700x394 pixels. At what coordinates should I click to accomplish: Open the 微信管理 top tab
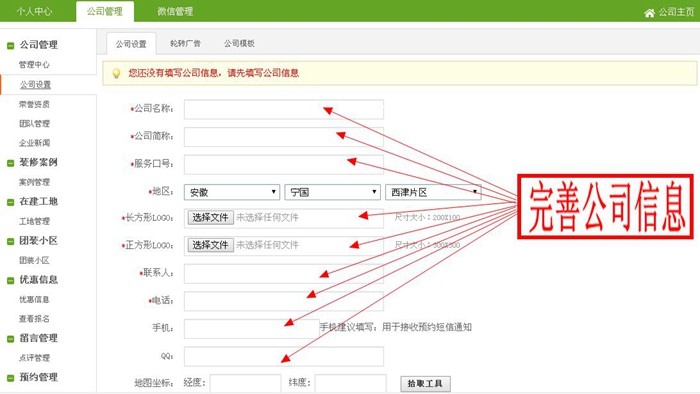[x=175, y=12]
